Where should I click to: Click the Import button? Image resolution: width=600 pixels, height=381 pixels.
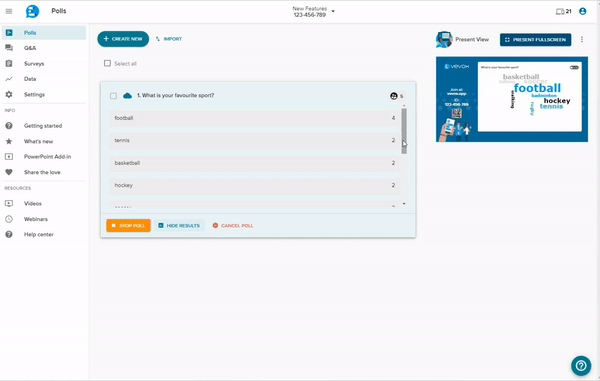coord(169,39)
